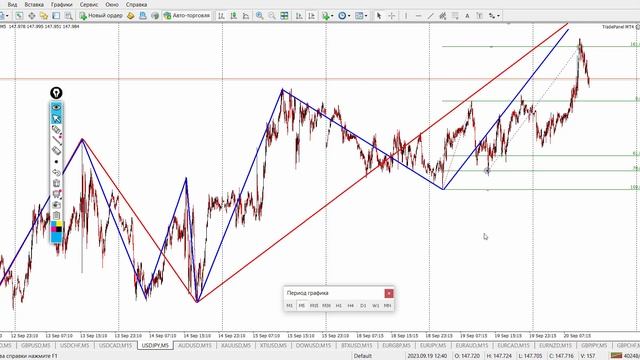Select the trendline drawing tool
640x360 pixels.
click(430, 16)
